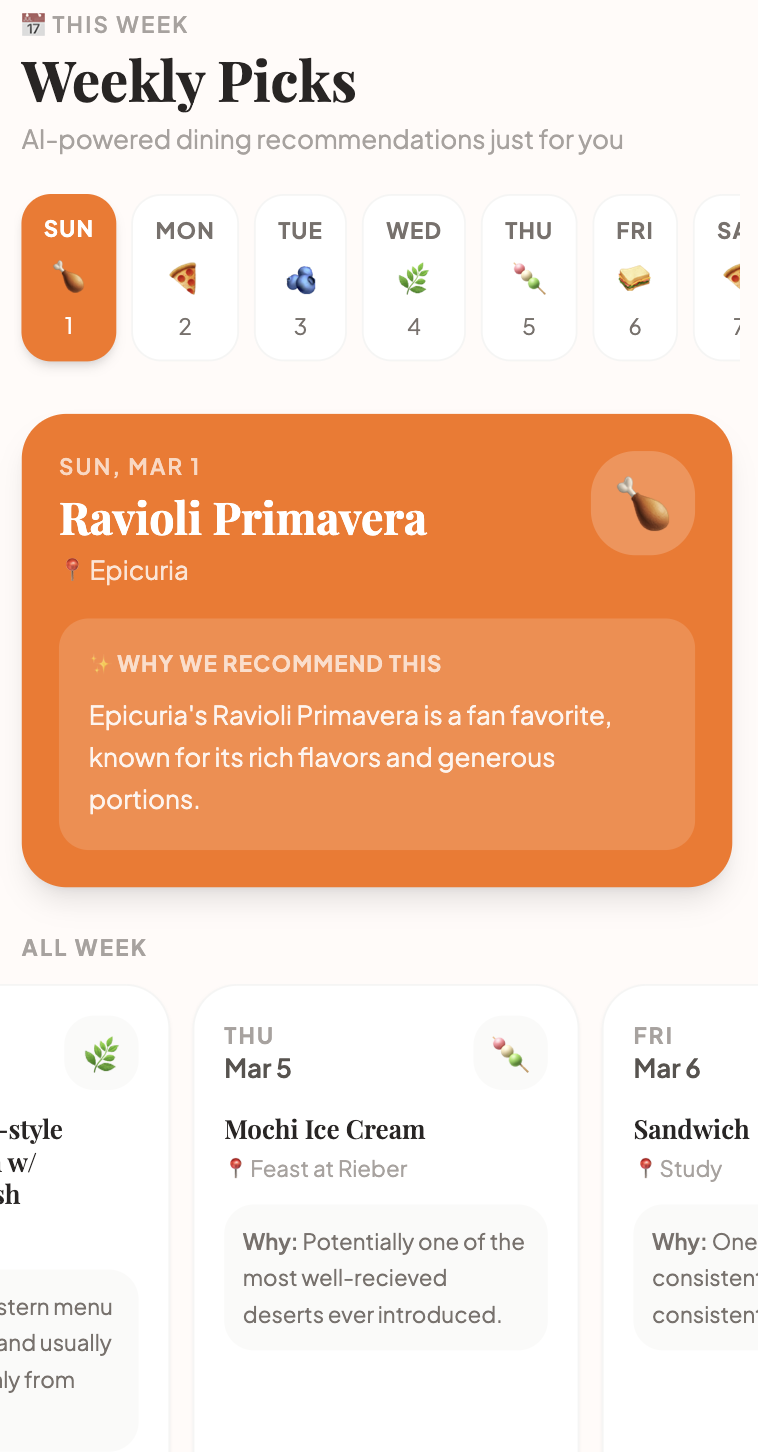Image resolution: width=758 pixels, height=1452 pixels.
Task: Pick the FRI sandwich day
Action: 635,277
